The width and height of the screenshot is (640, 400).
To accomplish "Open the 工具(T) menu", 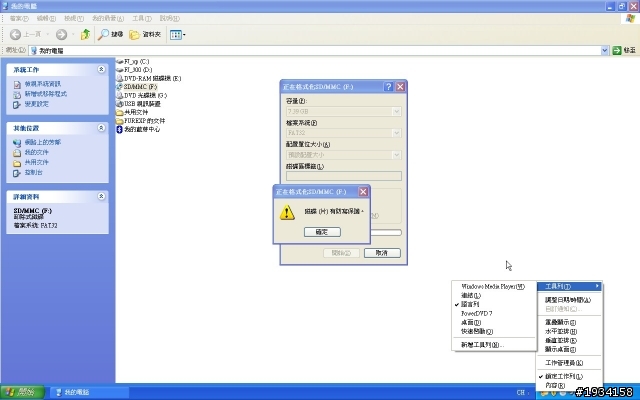I will 142,18.
